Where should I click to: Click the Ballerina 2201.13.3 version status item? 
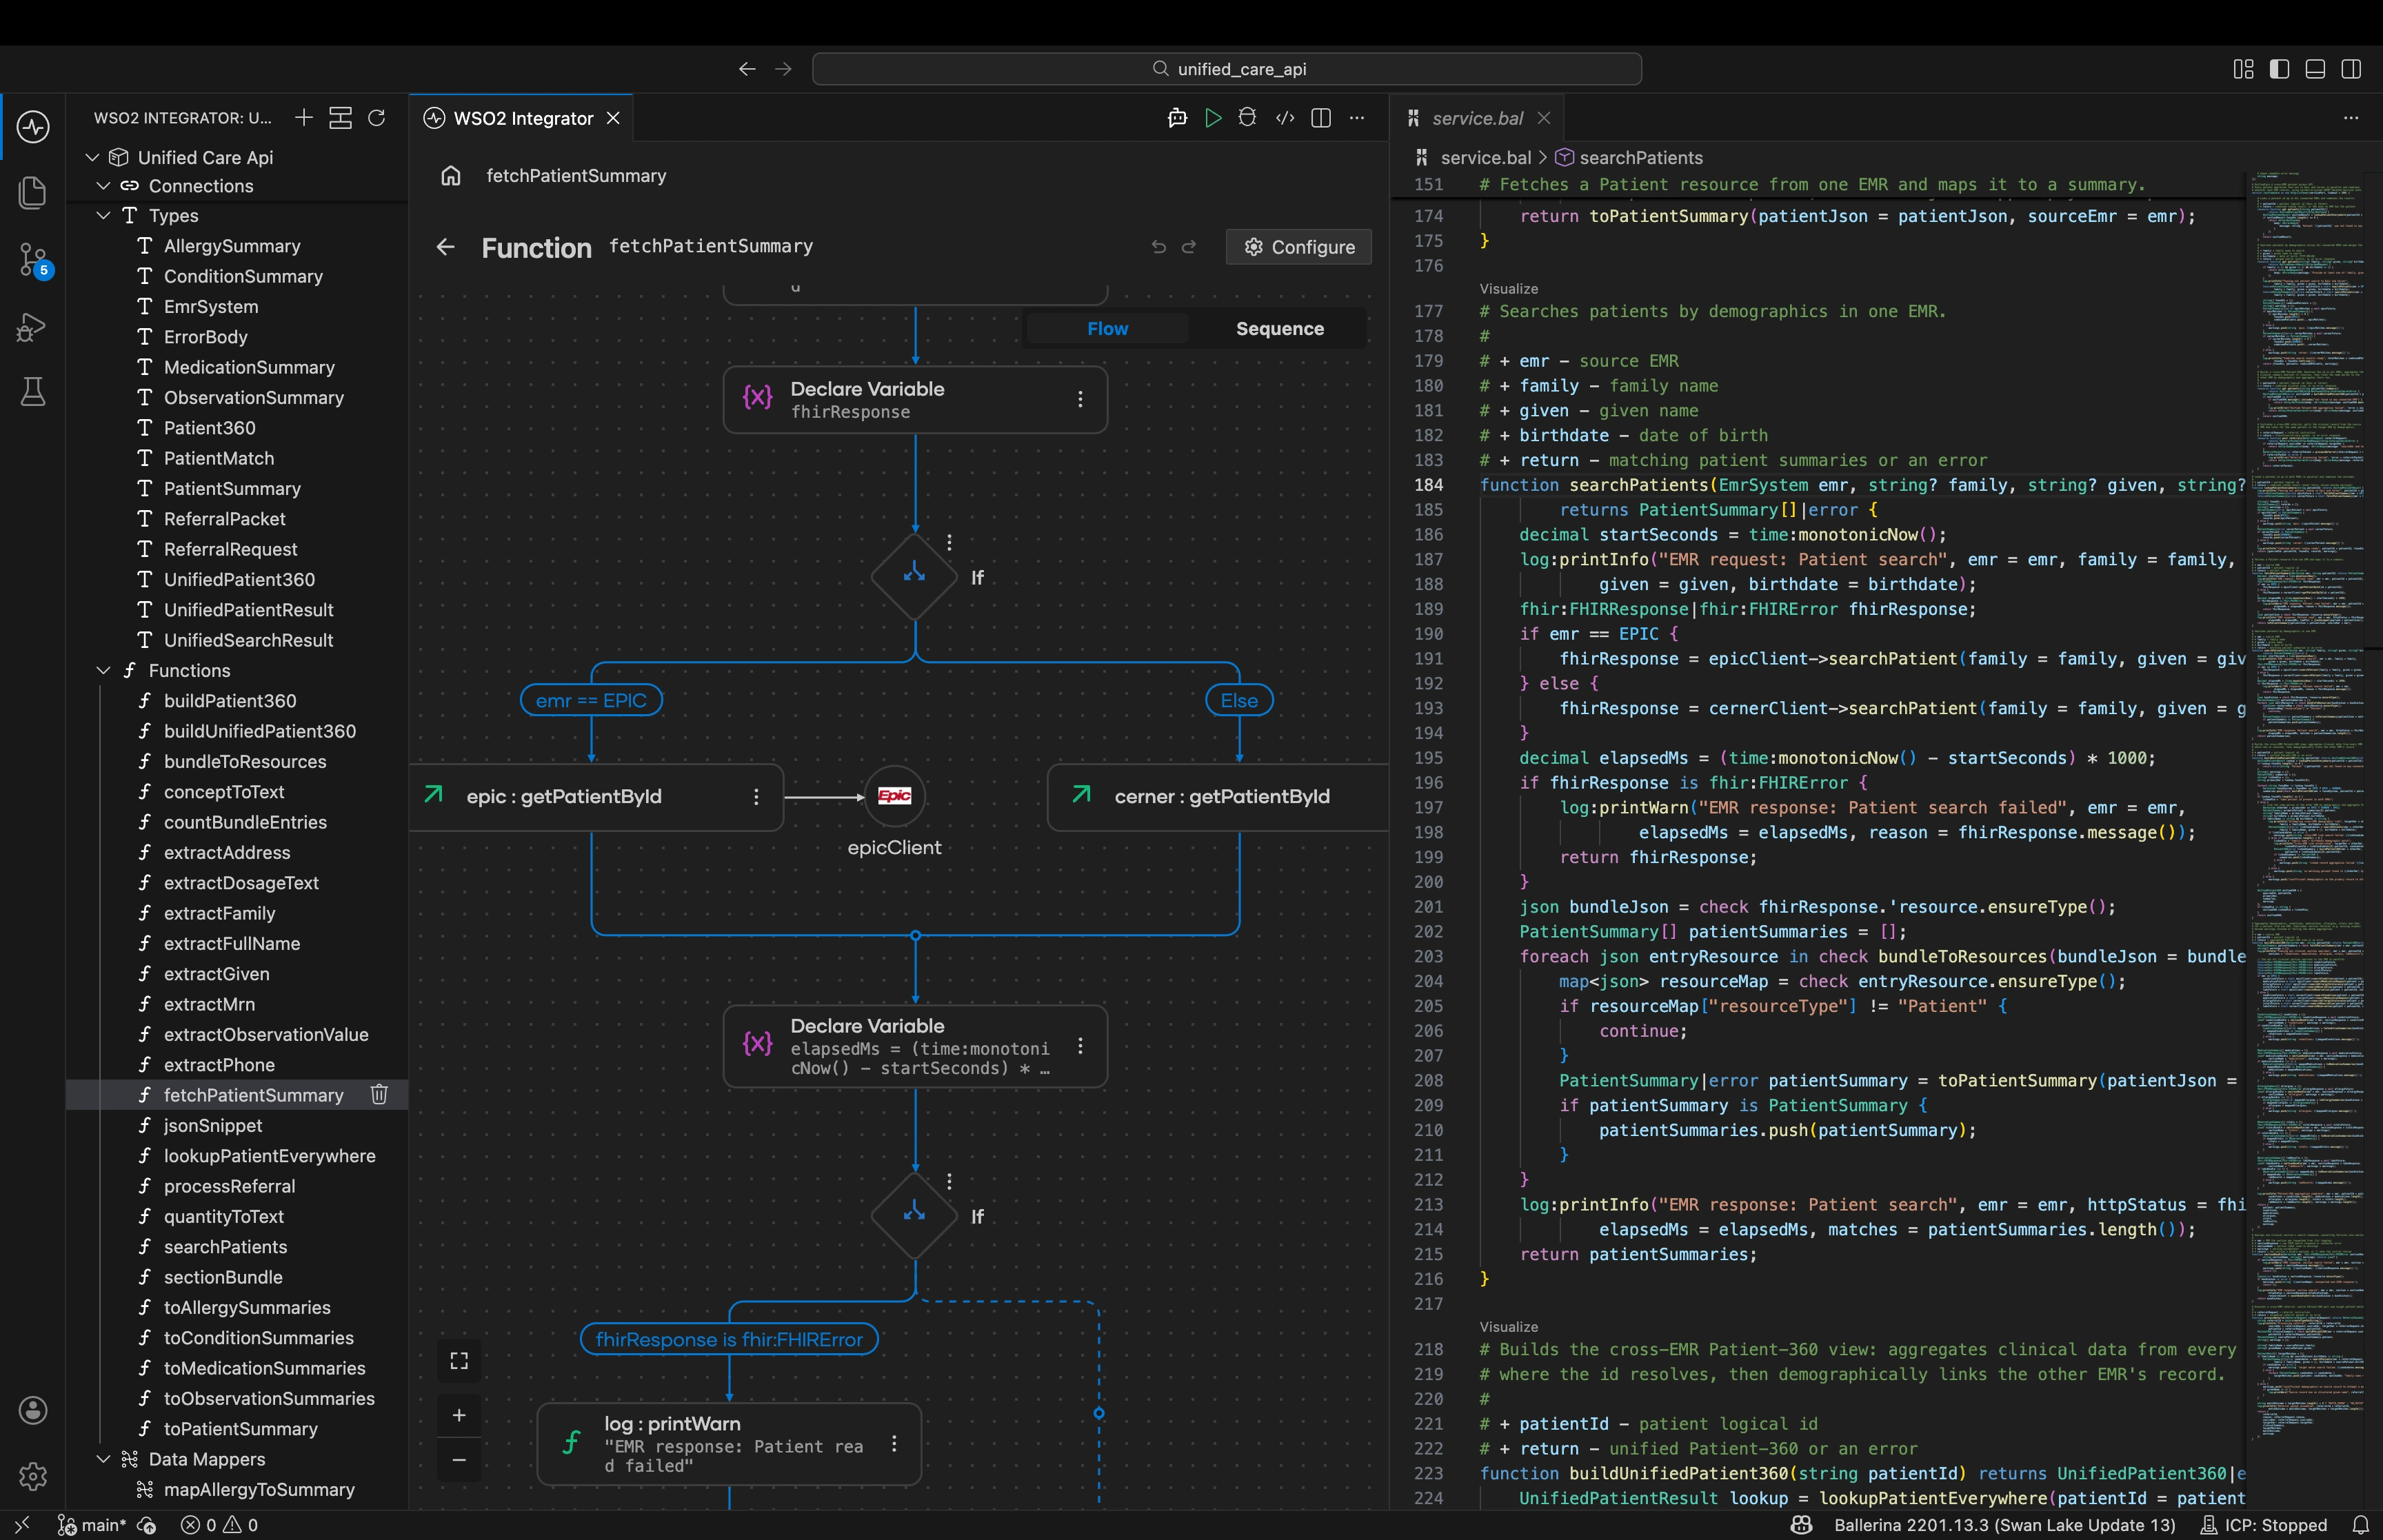(x=2004, y=1525)
